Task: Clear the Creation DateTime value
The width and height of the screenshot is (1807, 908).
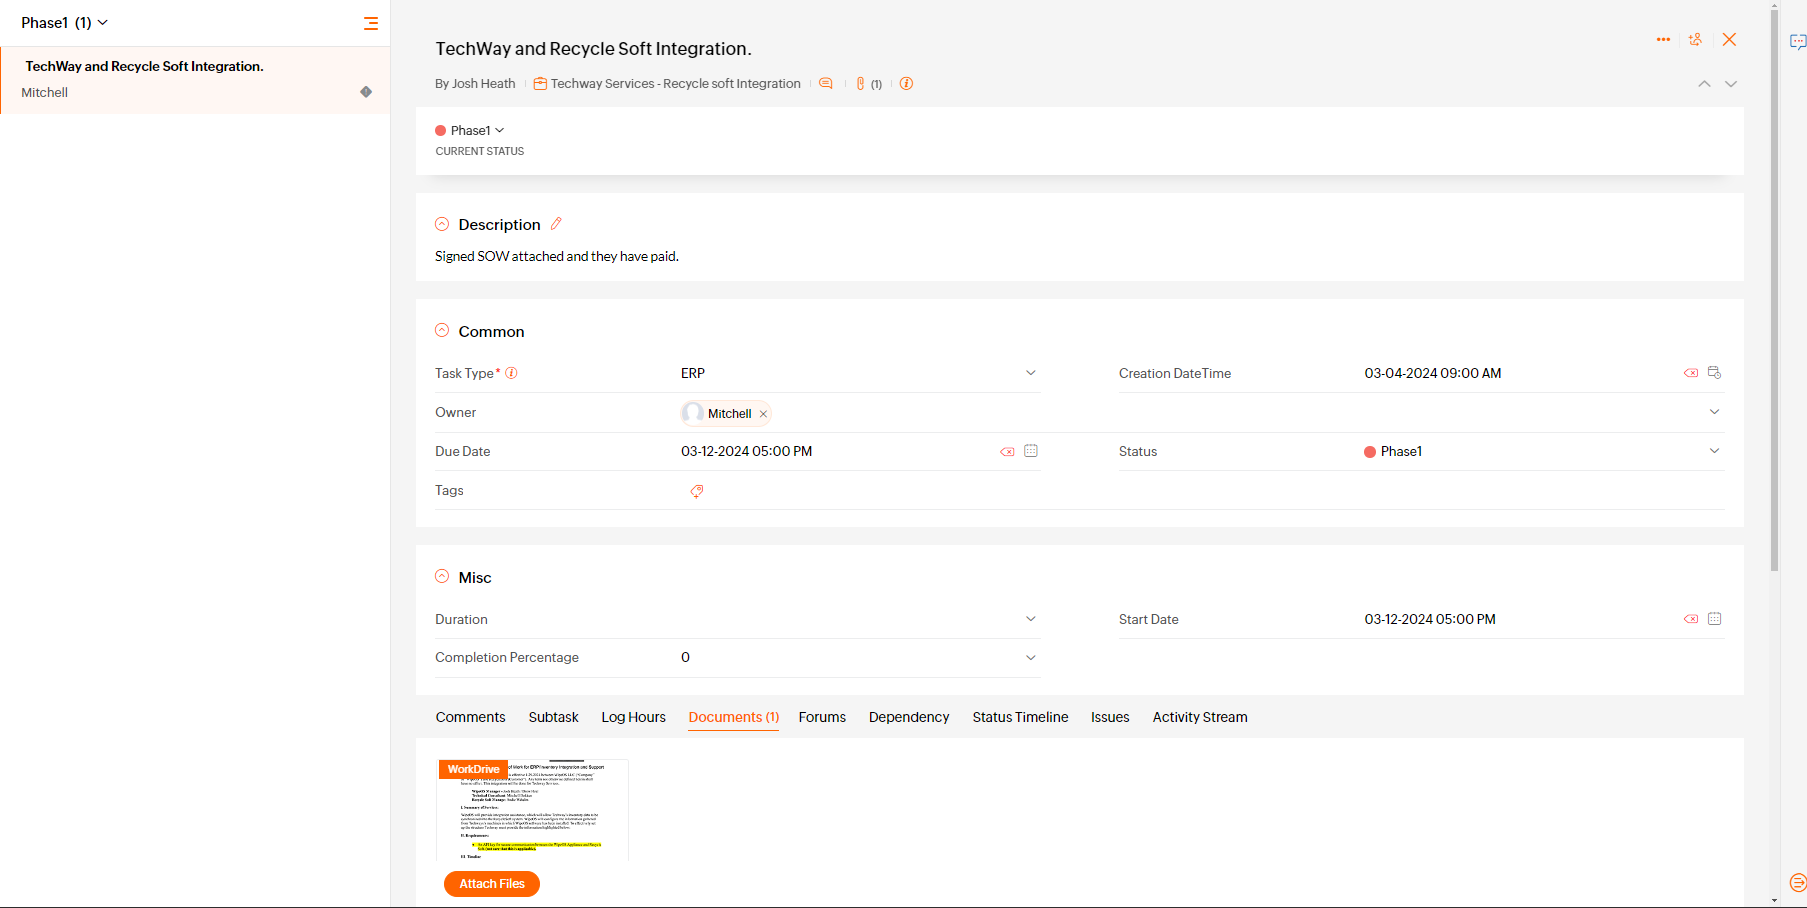Action: coord(1691,373)
